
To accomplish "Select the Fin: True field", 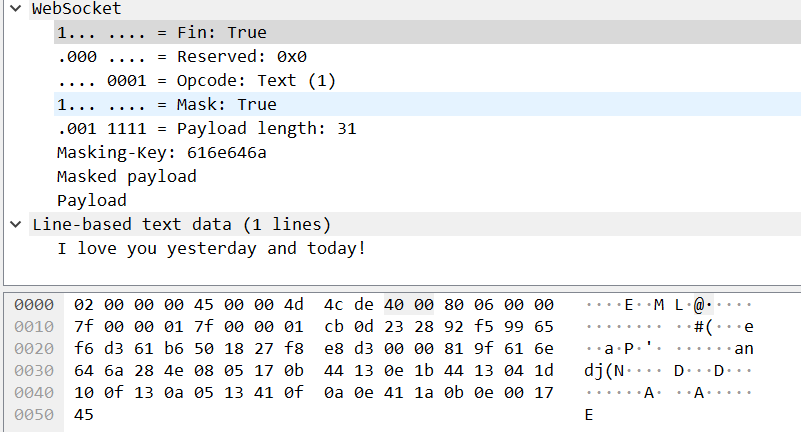I will [x=427, y=32].
